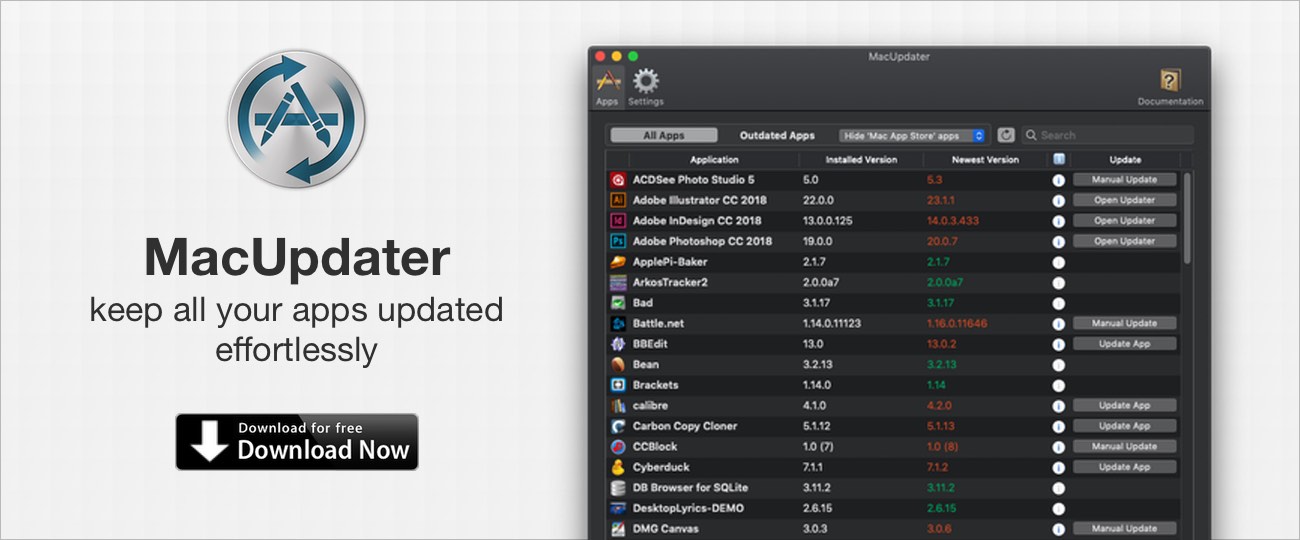Click the Cyberduck app icon

[x=617, y=467]
